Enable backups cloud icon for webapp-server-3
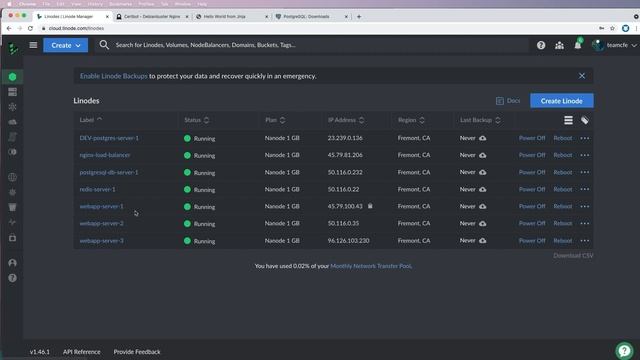 (482, 241)
